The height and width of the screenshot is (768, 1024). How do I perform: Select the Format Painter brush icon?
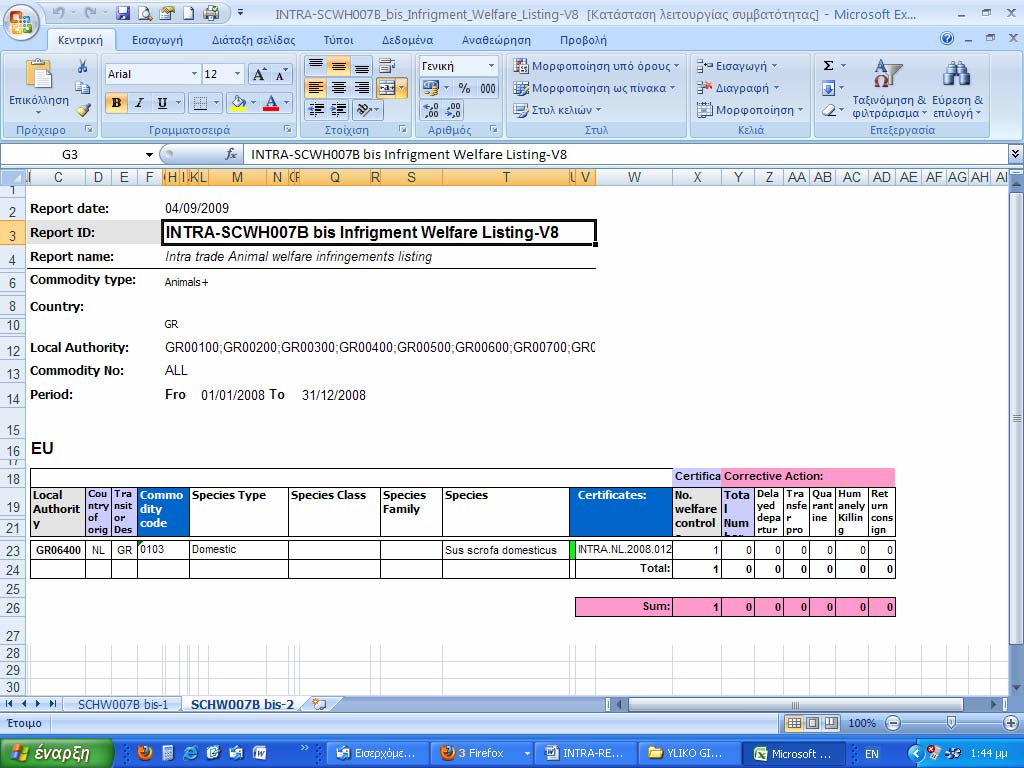[x=82, y=109]
